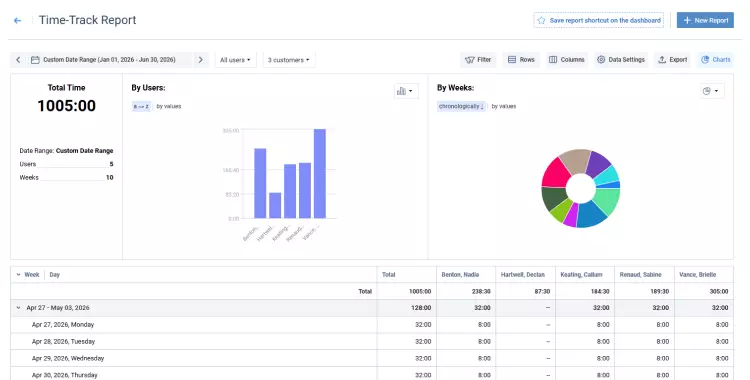Viewport: 750px width, 380px height.
Task: Sort By Weeks chart by values
Action: coord(504,106)
